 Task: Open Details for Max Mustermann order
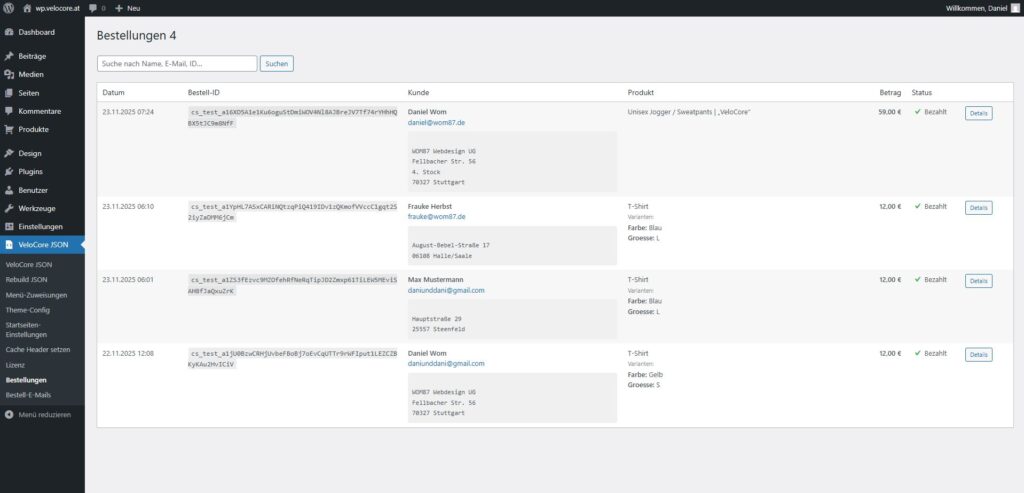(x=978, y=281)
